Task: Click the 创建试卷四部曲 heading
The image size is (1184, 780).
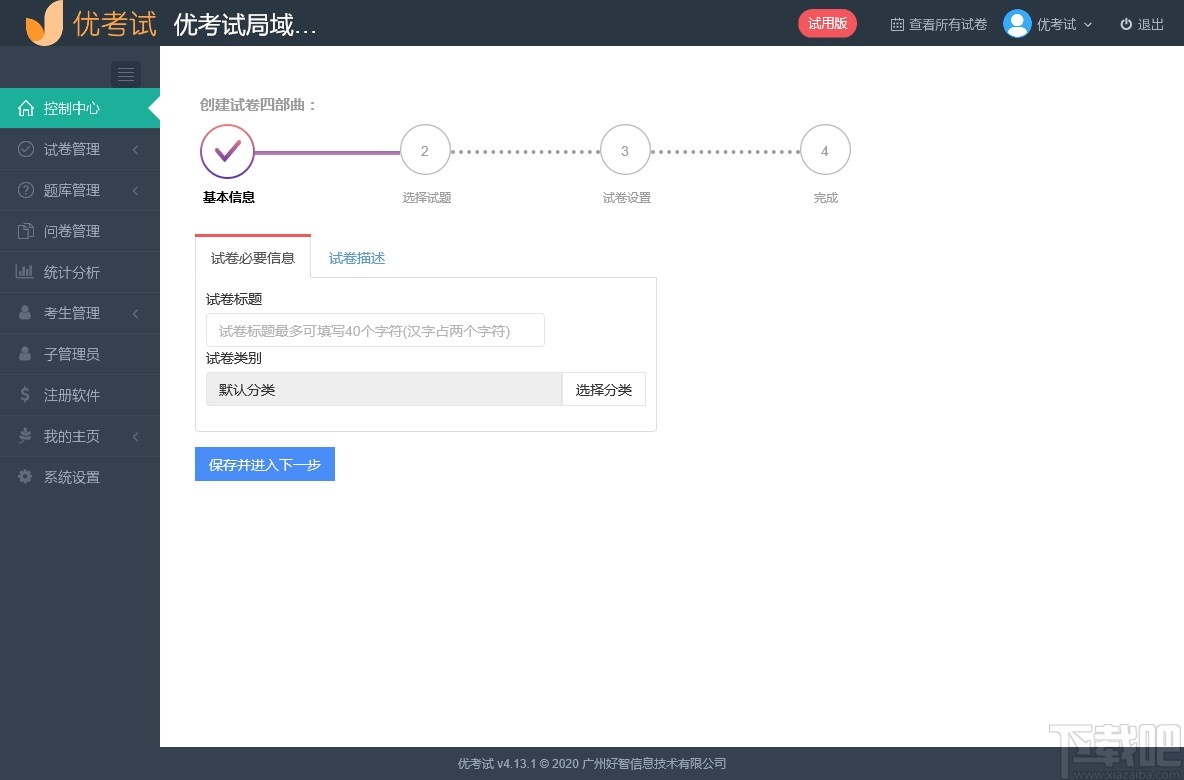Action: click(x=258, y=105)
